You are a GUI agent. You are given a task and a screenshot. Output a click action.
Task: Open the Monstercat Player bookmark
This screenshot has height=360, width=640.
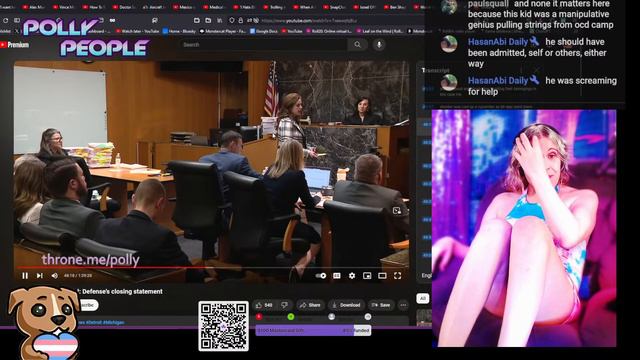coord(224,31)
